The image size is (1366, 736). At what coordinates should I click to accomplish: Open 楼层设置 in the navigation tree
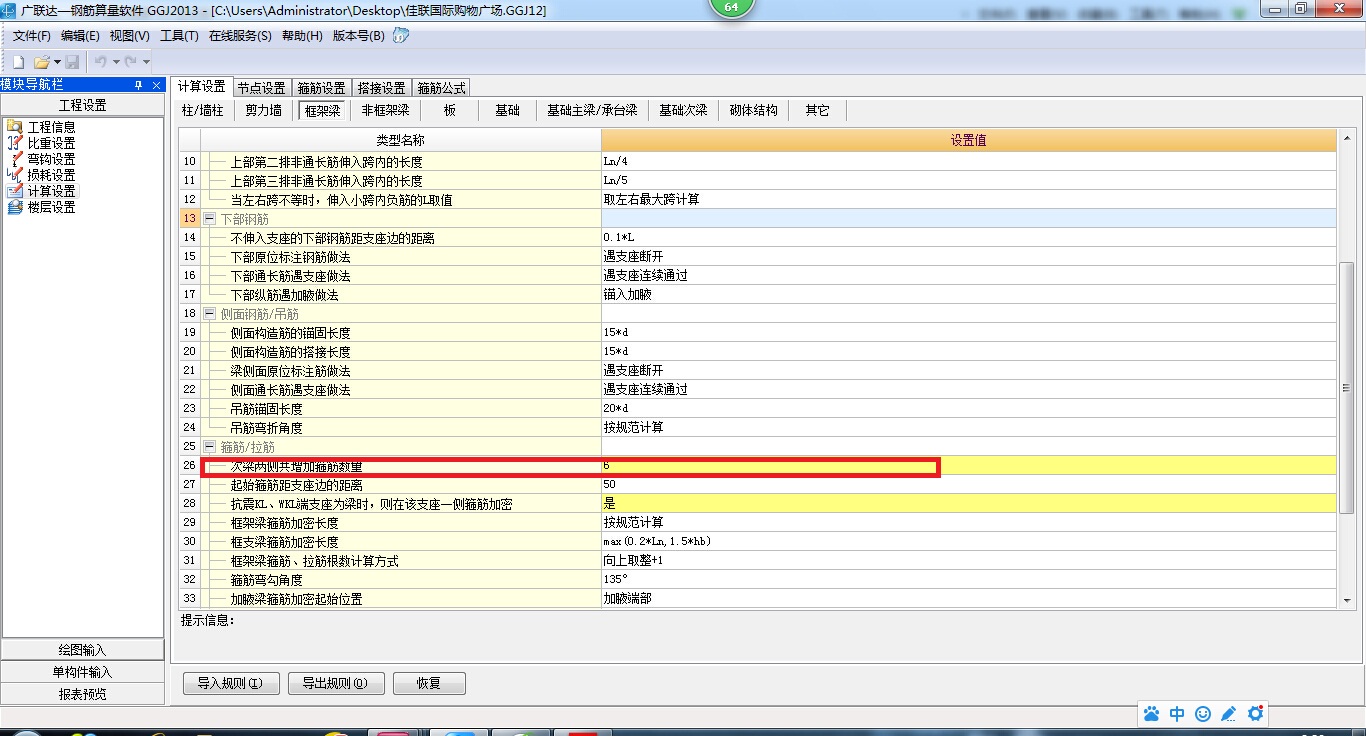tap(51, 207)
